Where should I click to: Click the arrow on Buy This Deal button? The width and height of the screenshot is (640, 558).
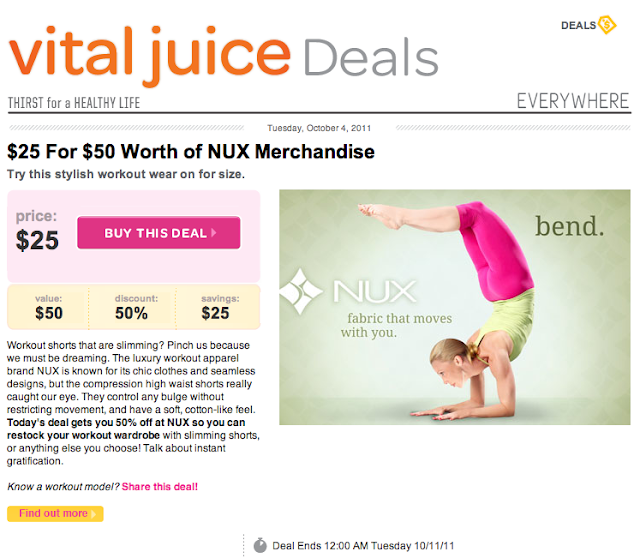[213, 233]
